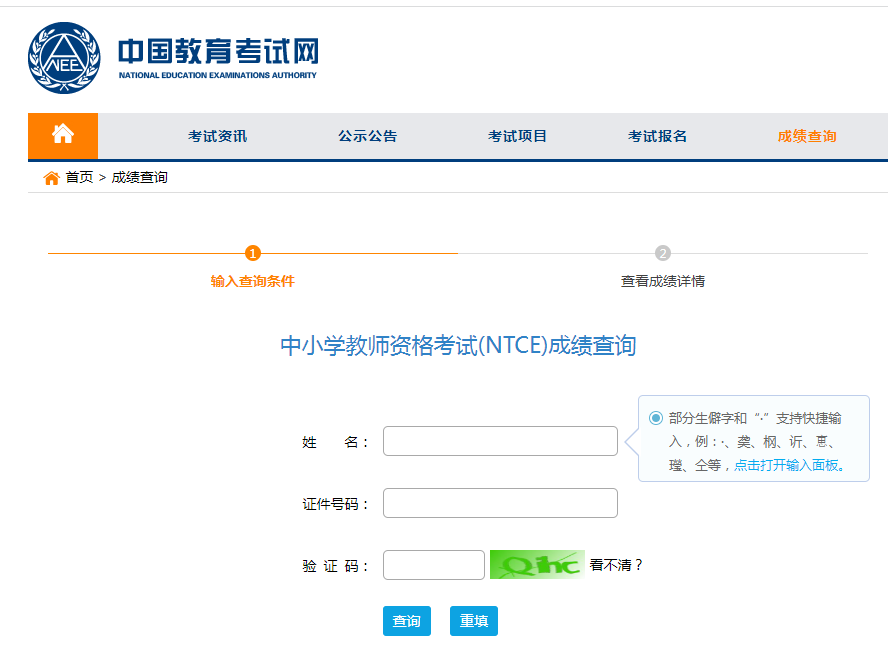
Task: Click 输入查询条件 step label
Action: coord(253,281)
